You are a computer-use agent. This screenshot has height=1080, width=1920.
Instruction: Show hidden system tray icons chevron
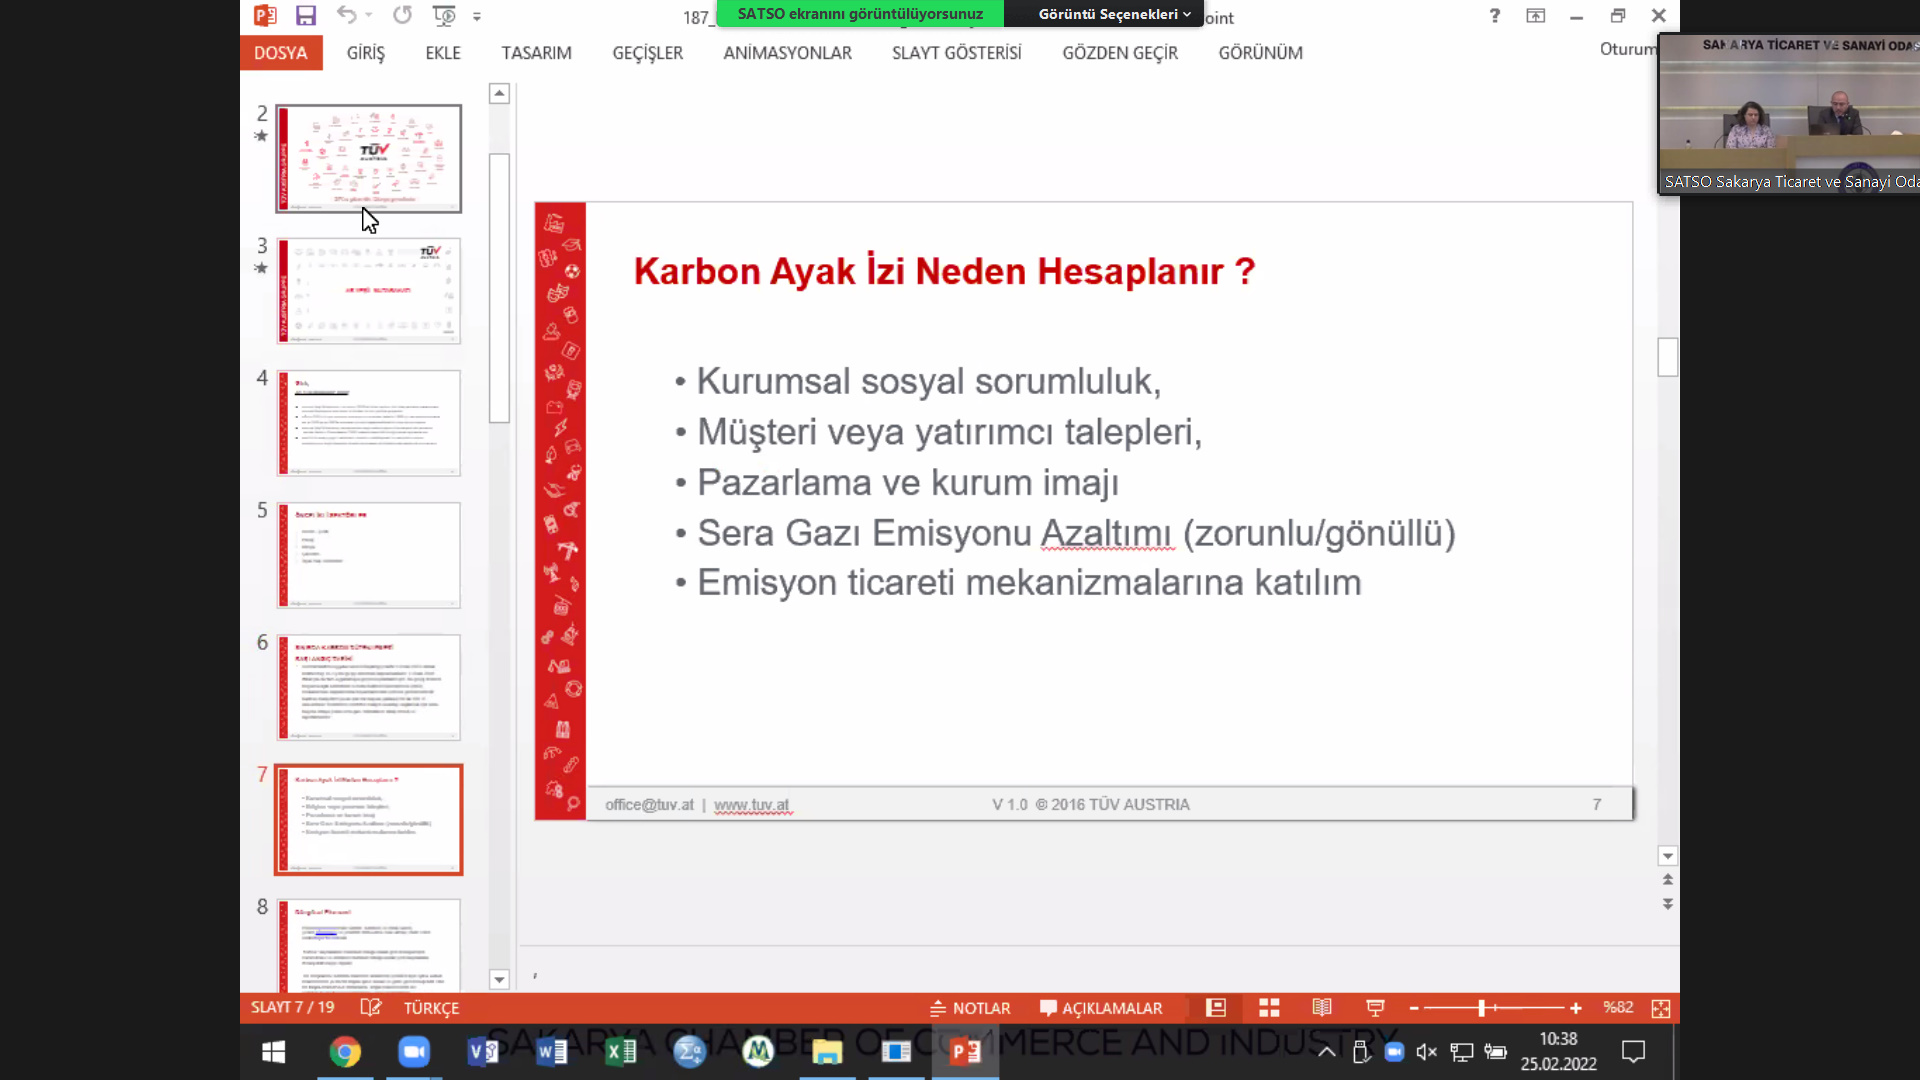1327,1052
